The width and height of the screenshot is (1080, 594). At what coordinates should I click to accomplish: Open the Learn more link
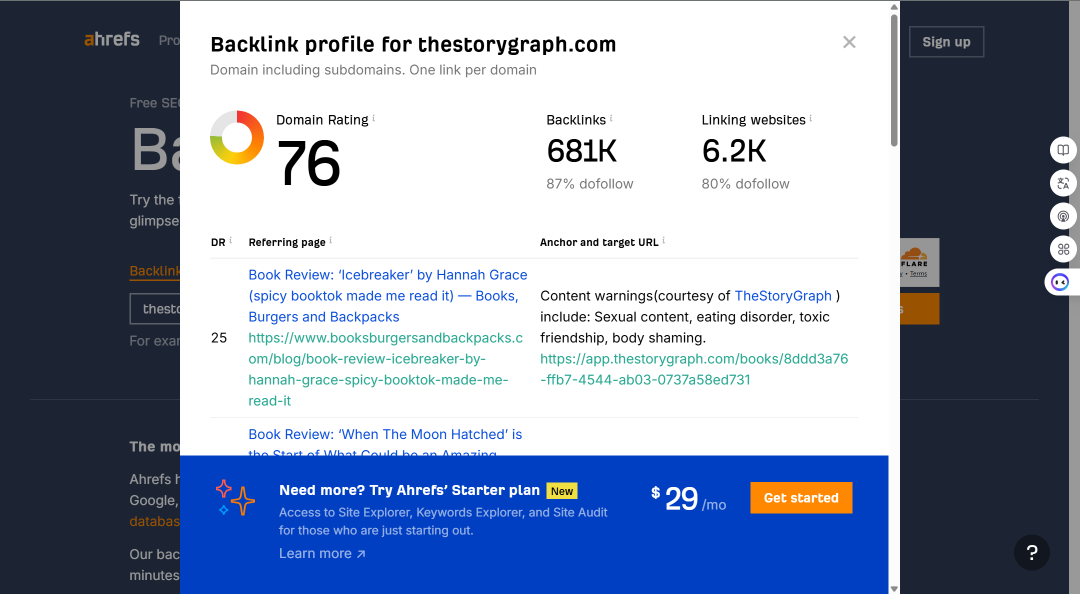click(322, 553)
